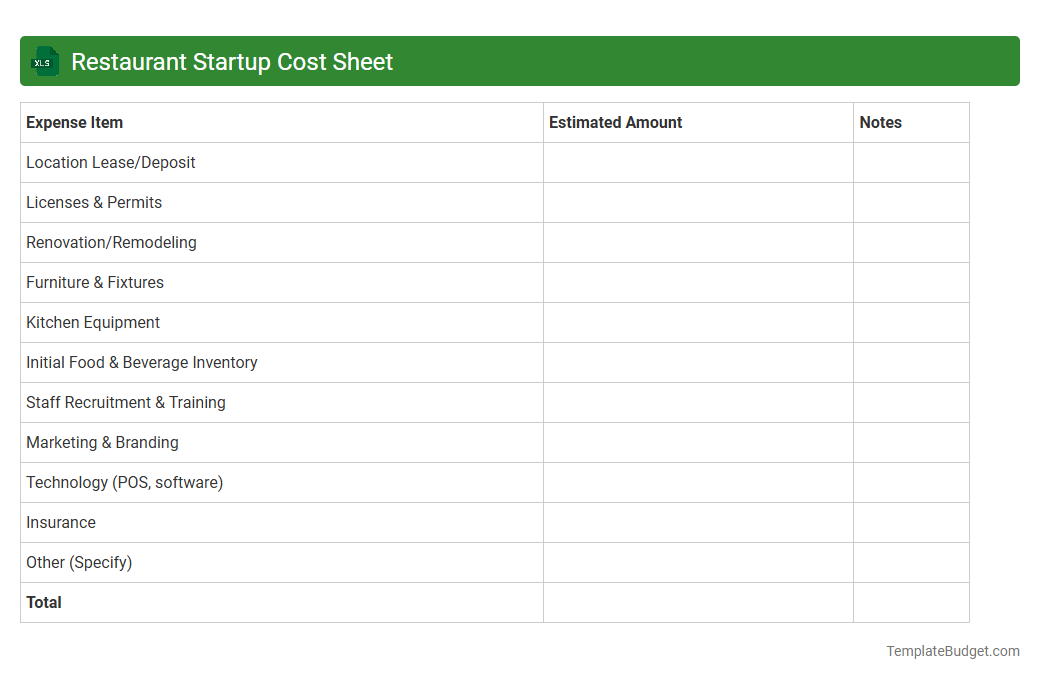The width and height of the screenshot is (1040, 680).
Task: Select the Expense Item column header
Action: 74,122
